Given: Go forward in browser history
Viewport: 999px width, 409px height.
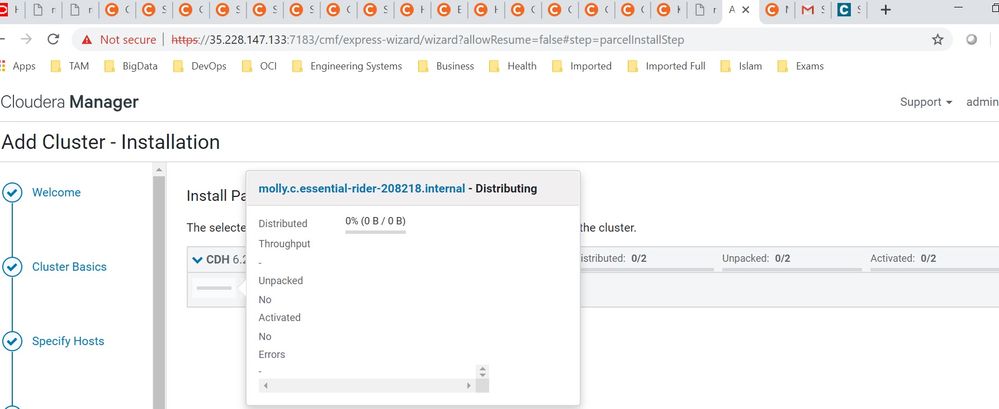Looking at the screenshot, I should point(26,39).
